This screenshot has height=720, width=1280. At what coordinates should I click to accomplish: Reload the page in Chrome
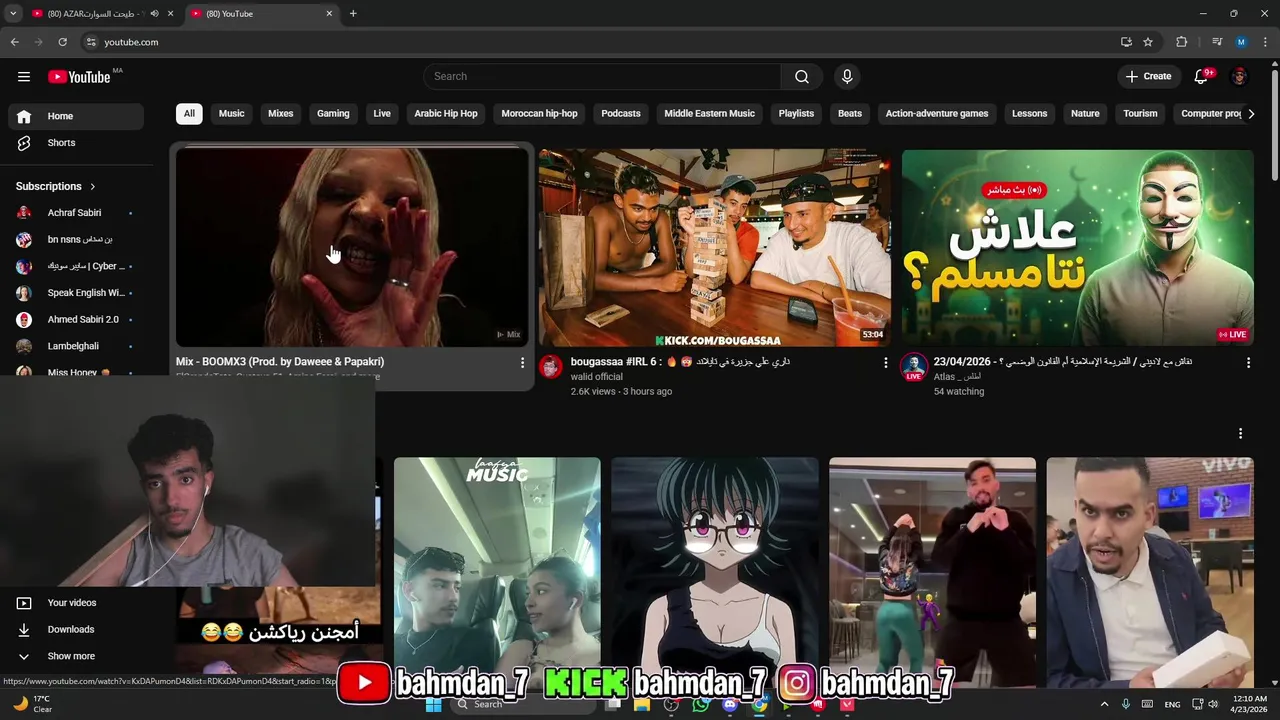click(62, 42)
